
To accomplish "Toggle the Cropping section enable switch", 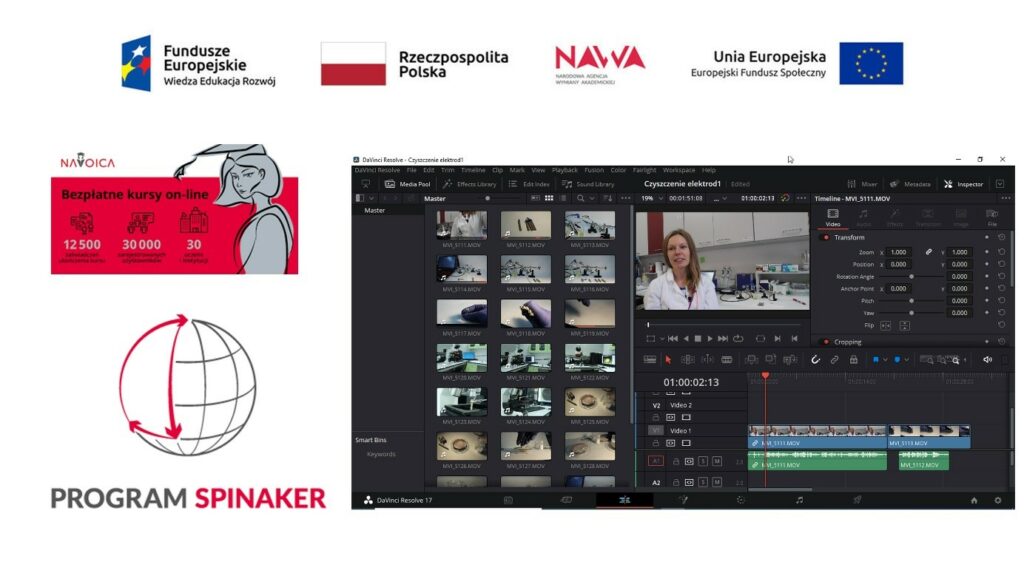I will point(825,342).
